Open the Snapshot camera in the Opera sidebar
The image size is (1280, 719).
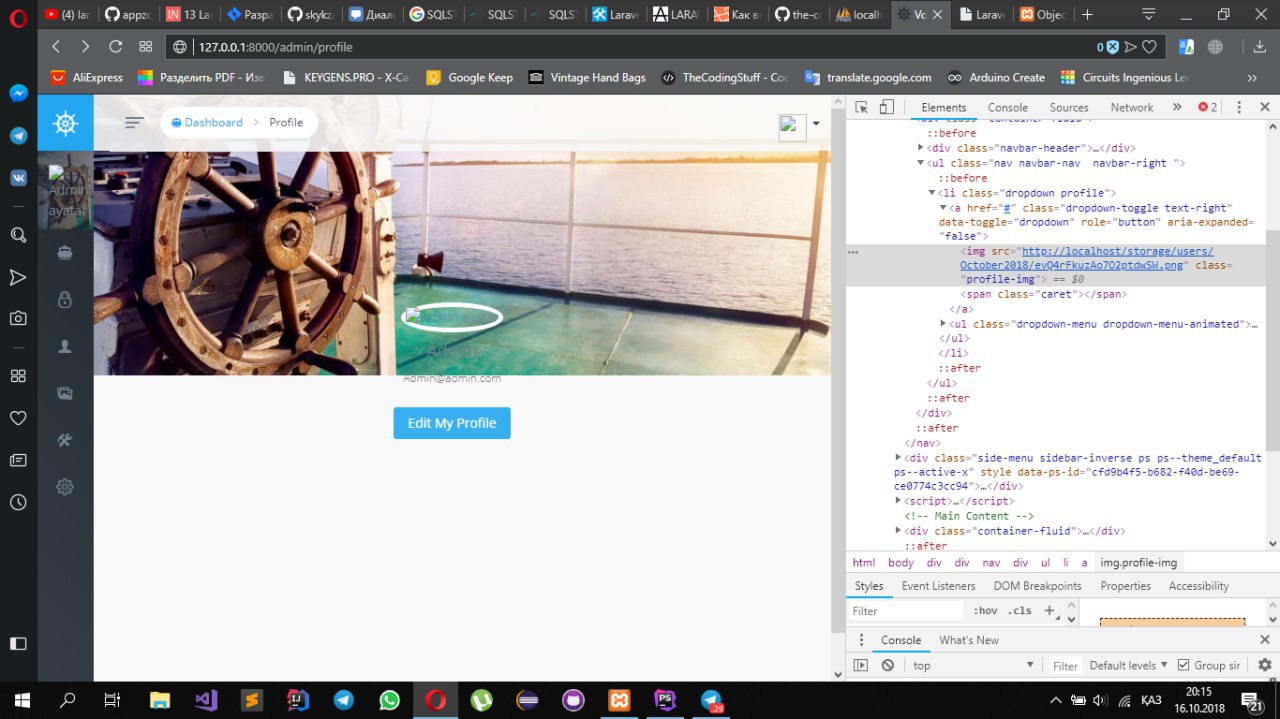(x=18, y=318)
